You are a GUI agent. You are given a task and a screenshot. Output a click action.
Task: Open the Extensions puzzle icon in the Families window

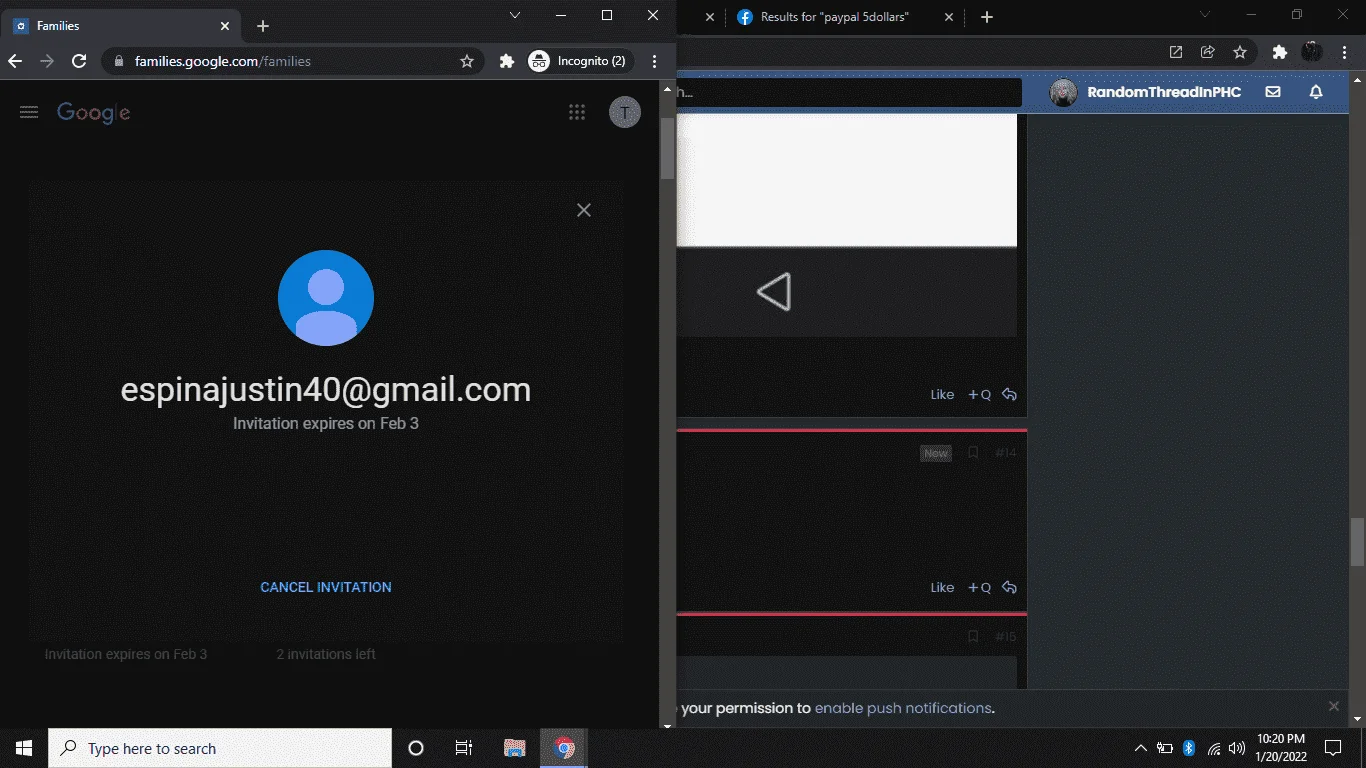[x=507, y=61]
